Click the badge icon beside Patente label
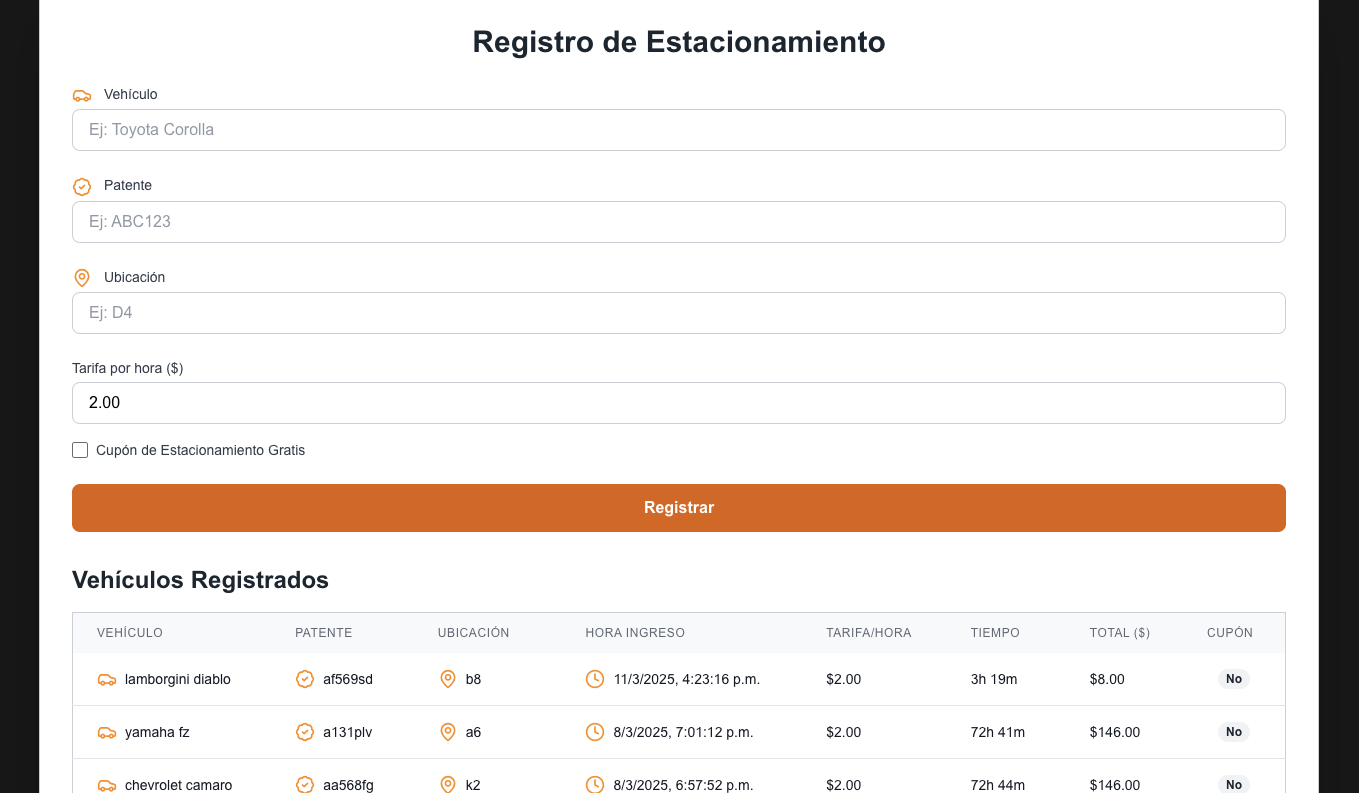The width and height of the screenshot is (1359, 793). tap(82, 186)
